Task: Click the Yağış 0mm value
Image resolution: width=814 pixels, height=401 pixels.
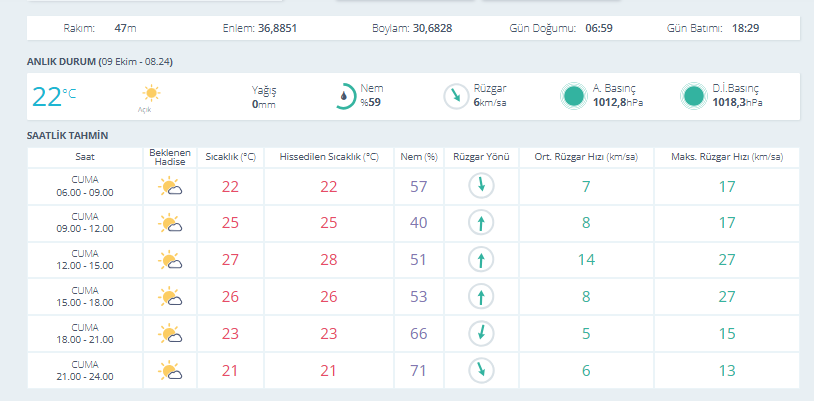Action: point(264,104)
